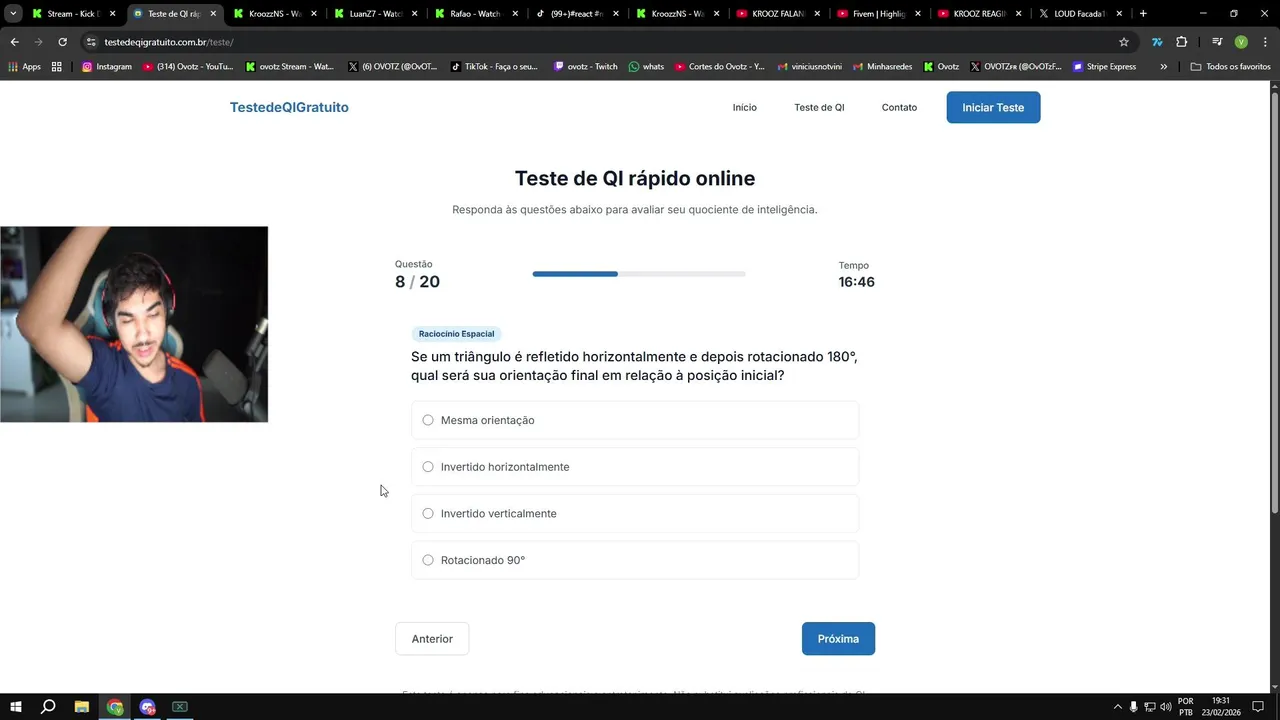Reload the page with the refresh icon
The image size is (1280, 720).
62,42
